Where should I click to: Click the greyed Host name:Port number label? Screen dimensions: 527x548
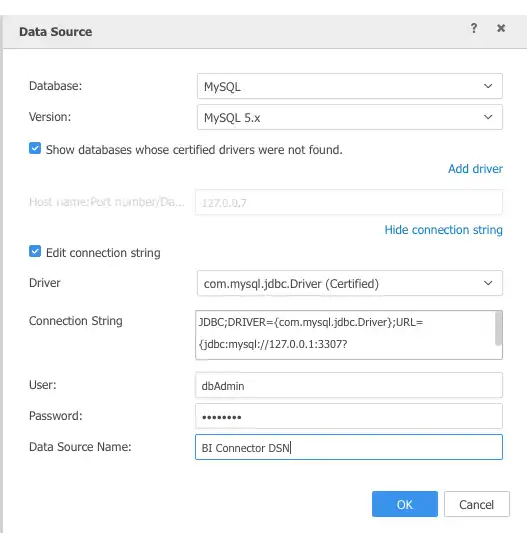[107, 202]
